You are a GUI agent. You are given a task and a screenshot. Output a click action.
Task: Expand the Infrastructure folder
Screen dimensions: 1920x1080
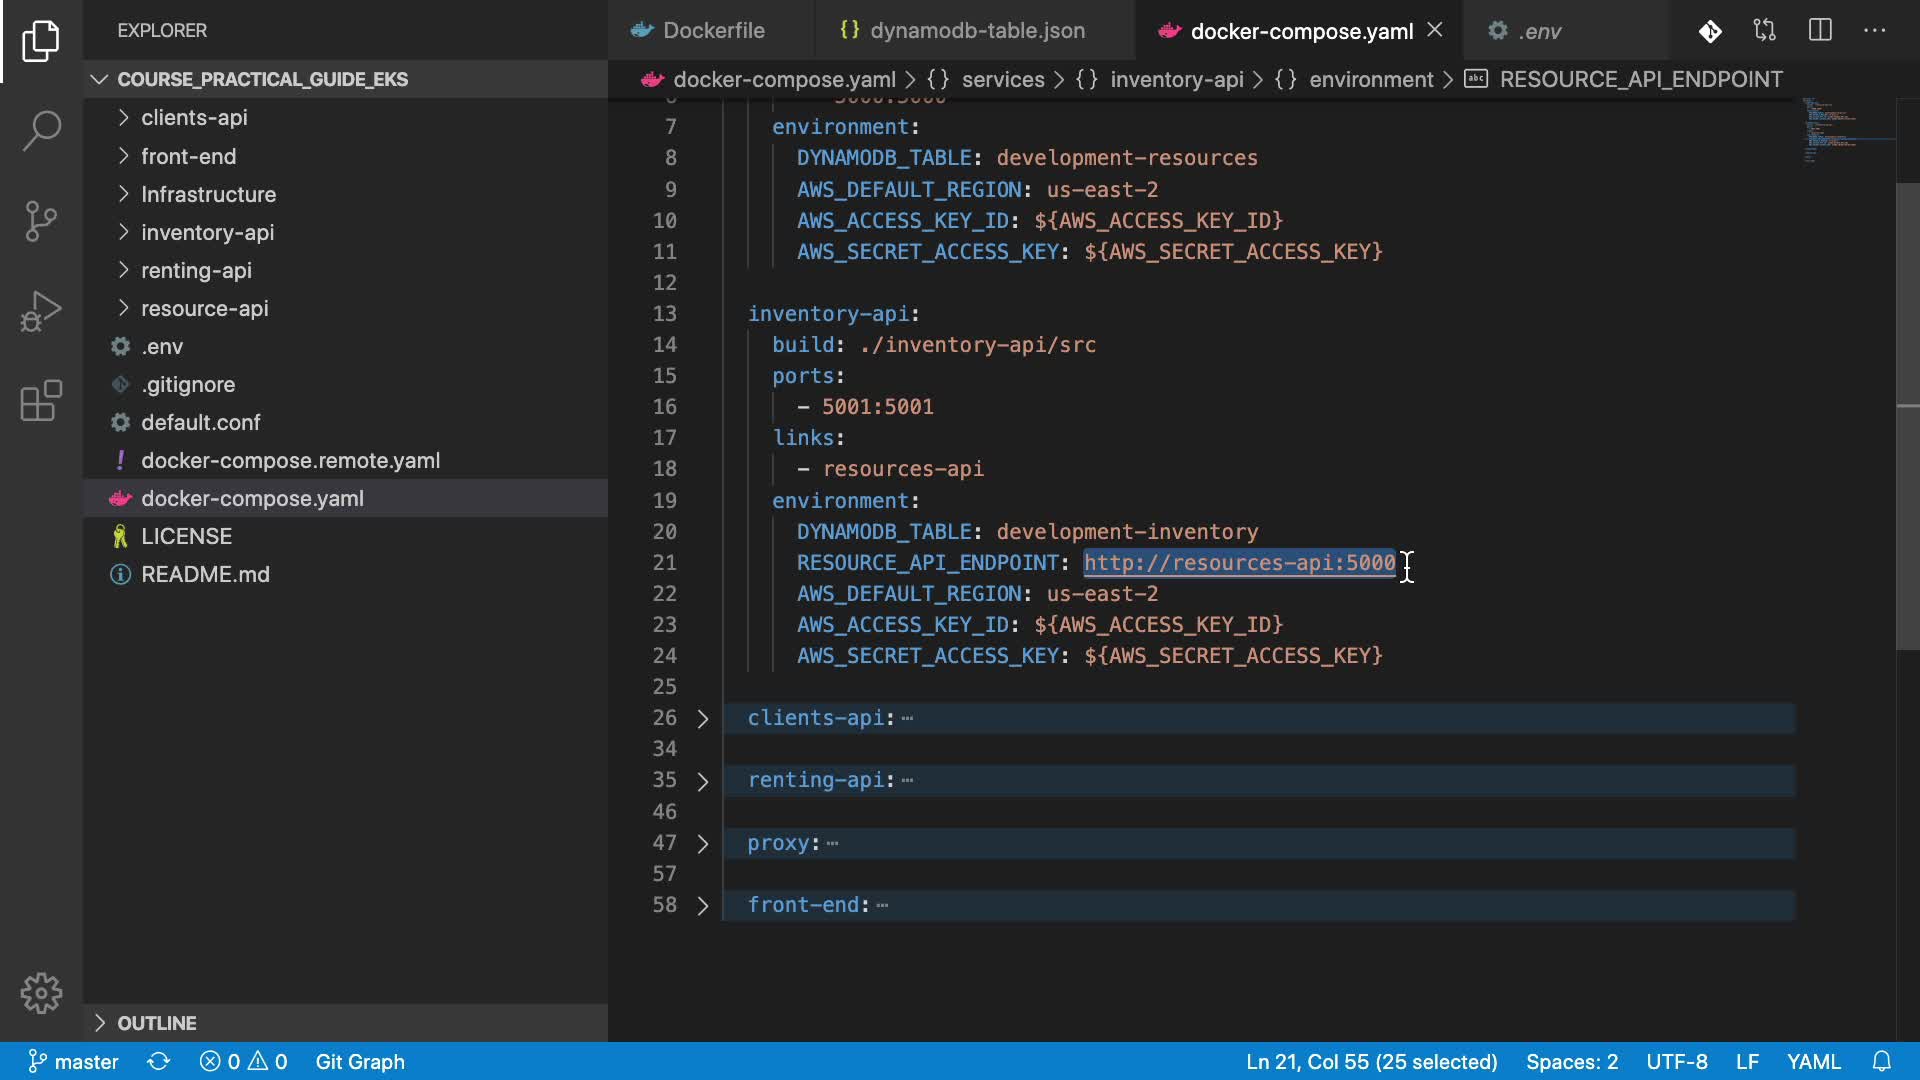[x=208, y=194]
